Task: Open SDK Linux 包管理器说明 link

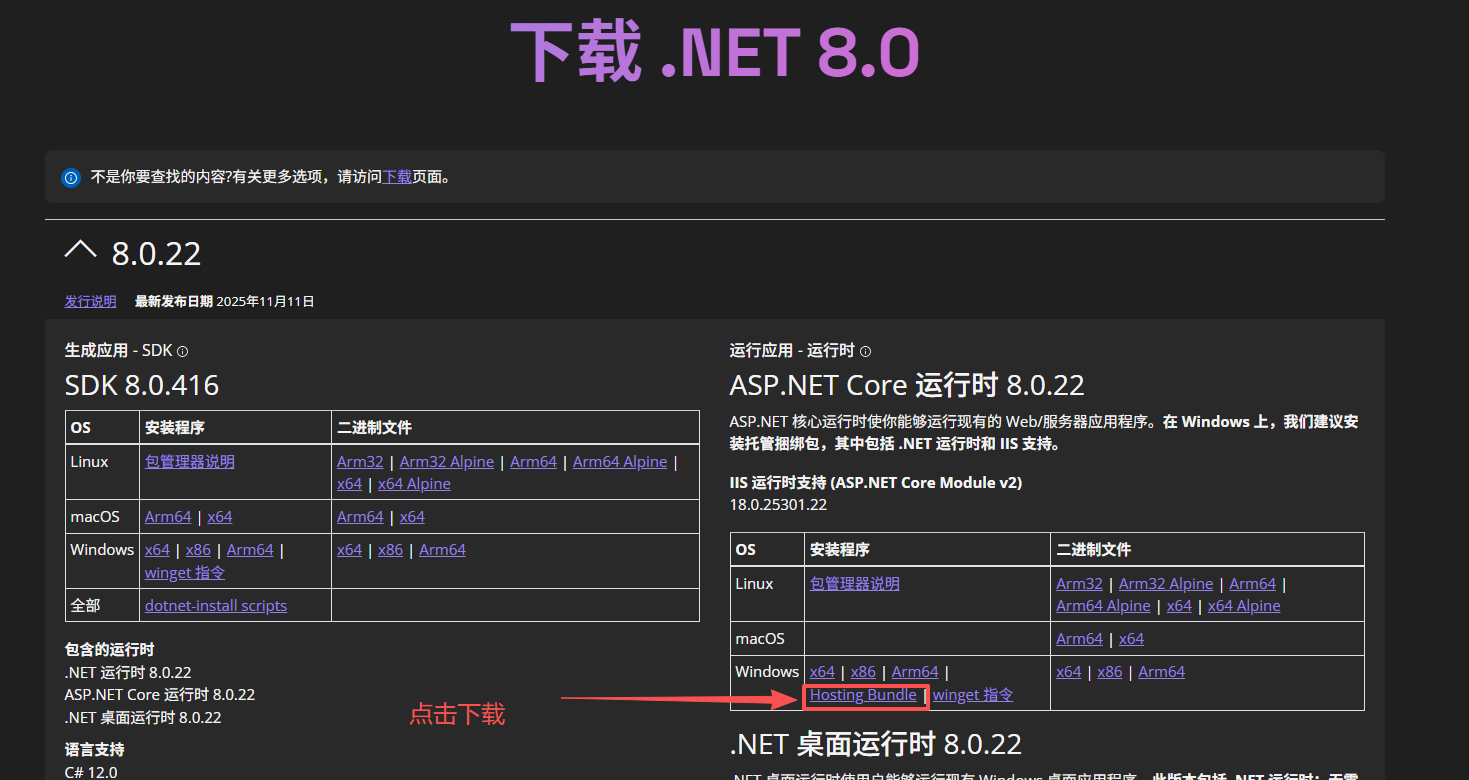Action: (190, 462)
